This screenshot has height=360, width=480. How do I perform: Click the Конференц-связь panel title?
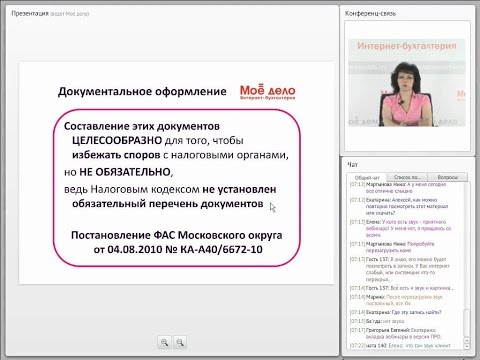pos(370,14)
